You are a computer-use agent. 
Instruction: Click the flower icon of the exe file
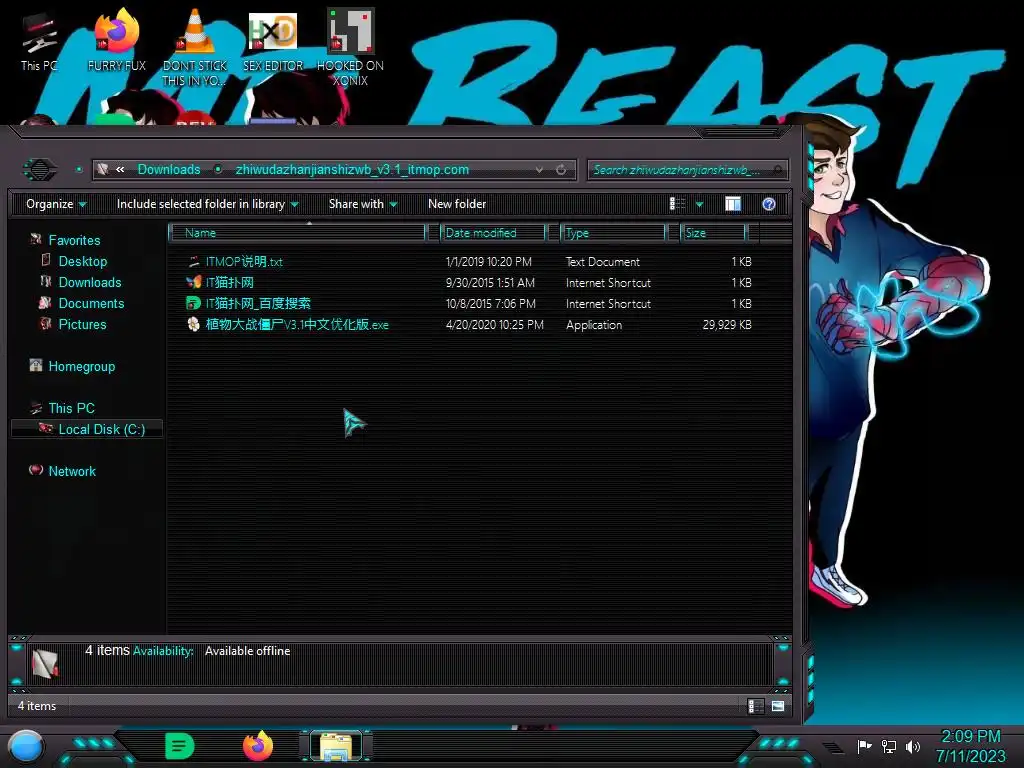193,324
